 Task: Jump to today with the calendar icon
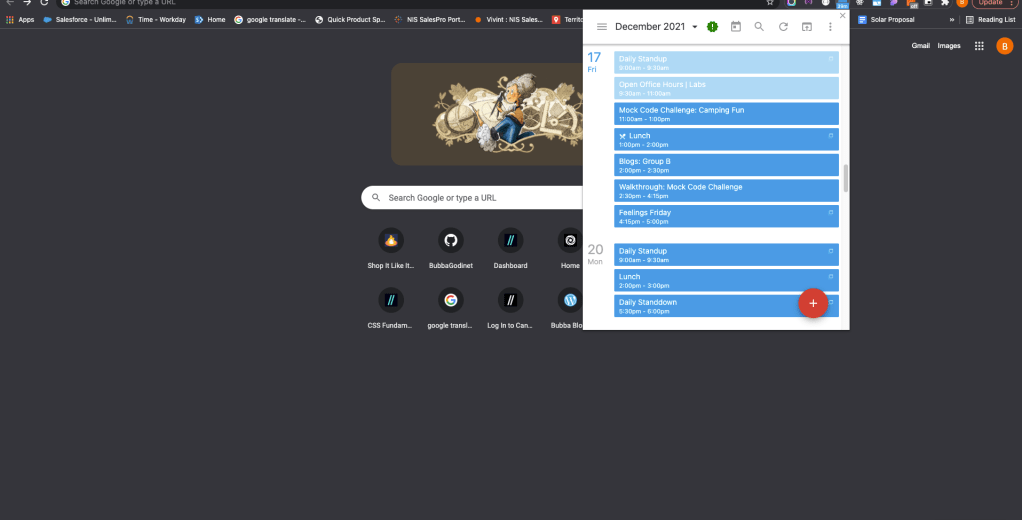(x=736, y=27)
